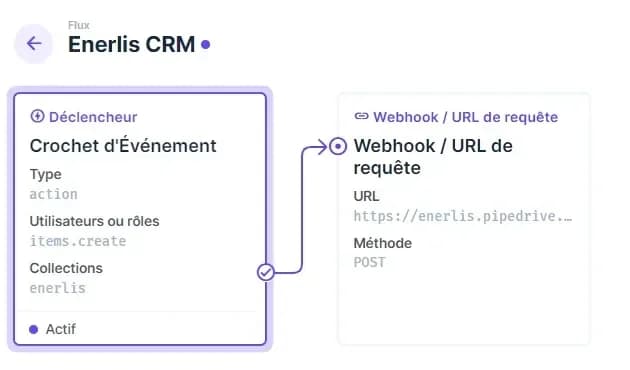630x370 pixels.
Task: Click the Flux breadcrumb label
Action: 79,25
